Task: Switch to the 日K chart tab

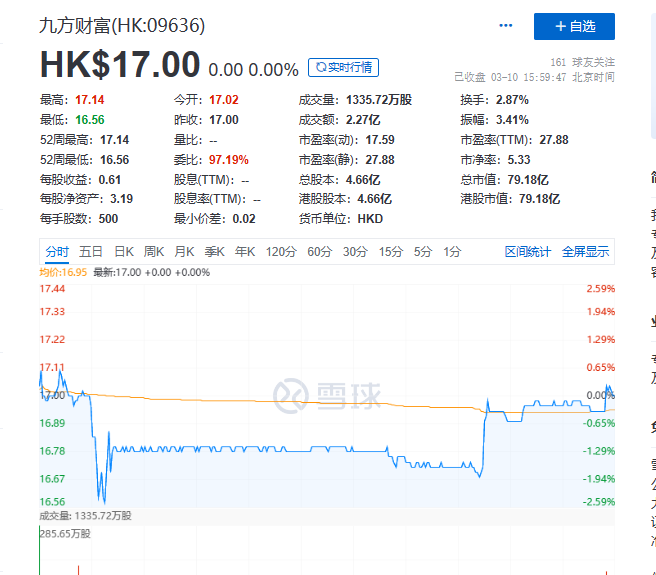Action: point(124,252)
